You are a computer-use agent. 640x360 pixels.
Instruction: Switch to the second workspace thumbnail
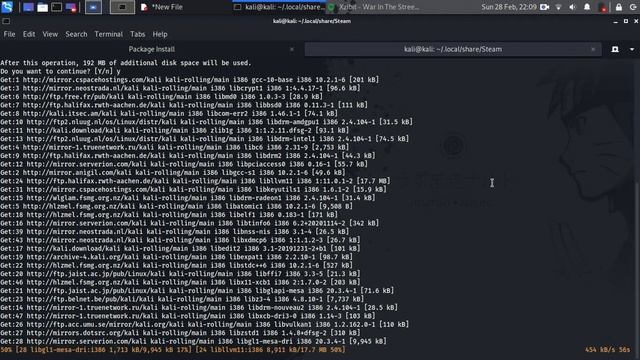(x=122, y=7)
